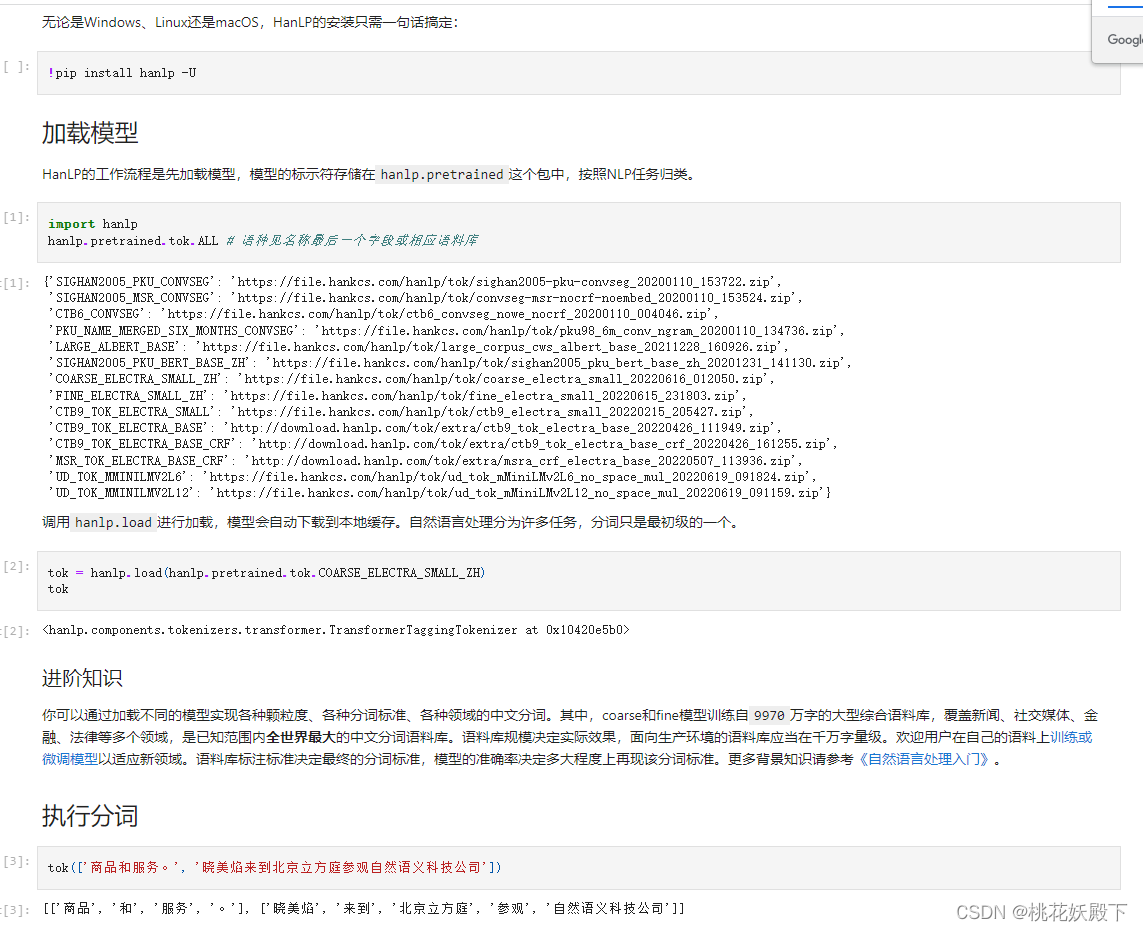
Task: Click the 进阶知识 heading
Action: click(82, 678)
